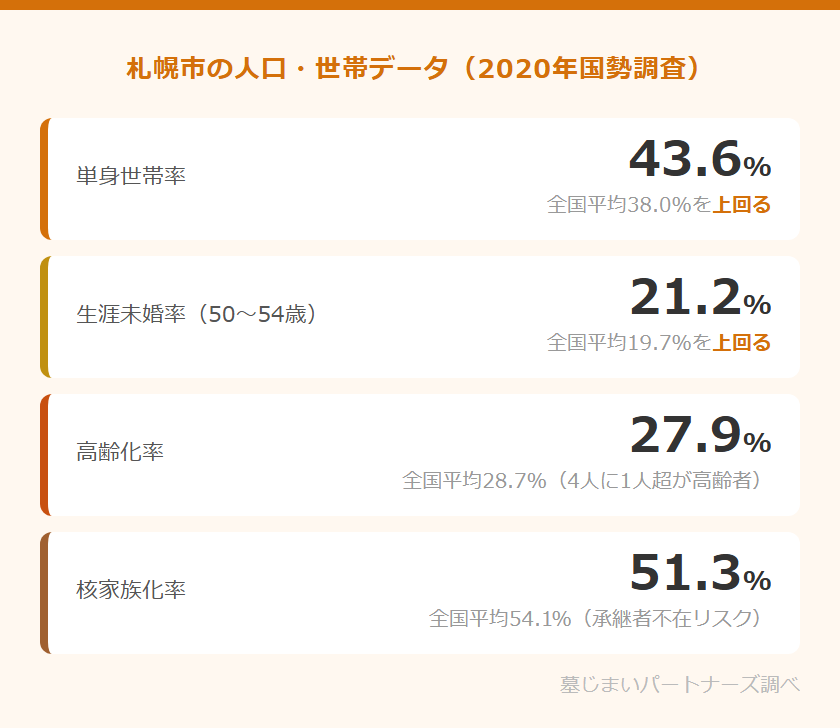Click the 墓じまいパートナーズ調べ source credit

pos(680,685)
